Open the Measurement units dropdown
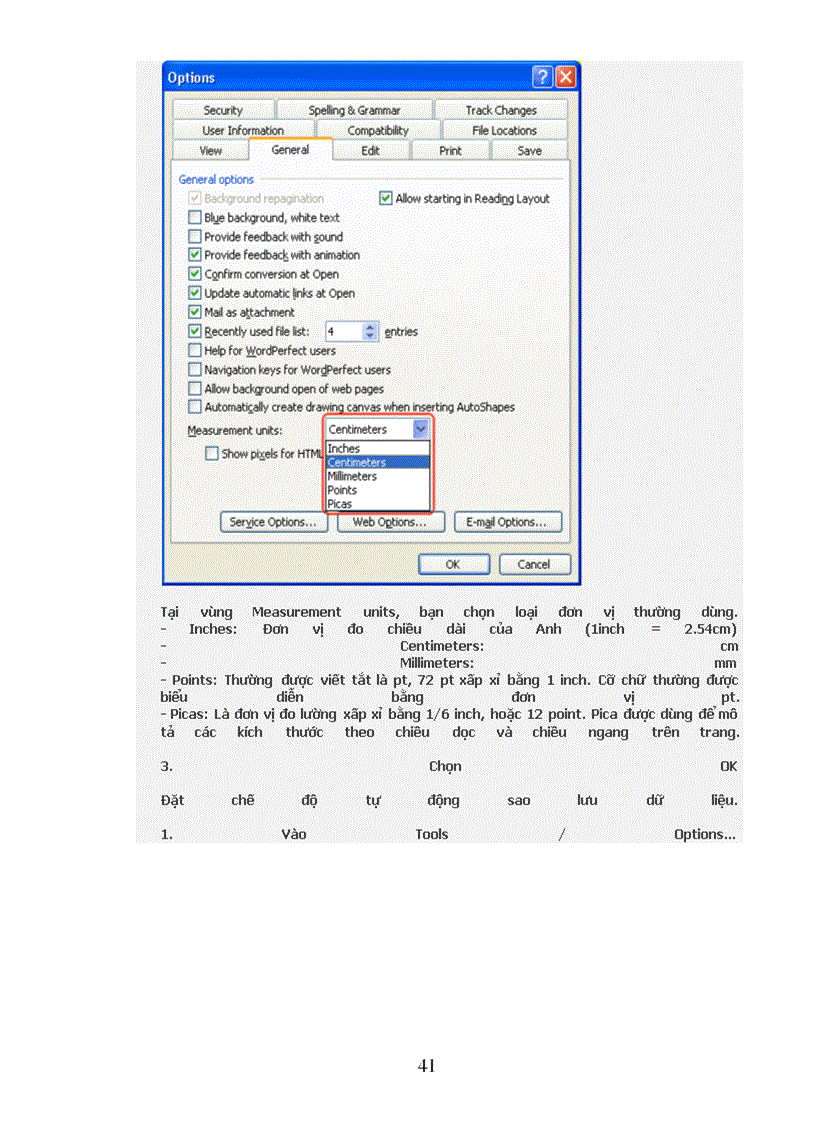Viewport: 816px width, 1123px height. [x=420, y=429]
